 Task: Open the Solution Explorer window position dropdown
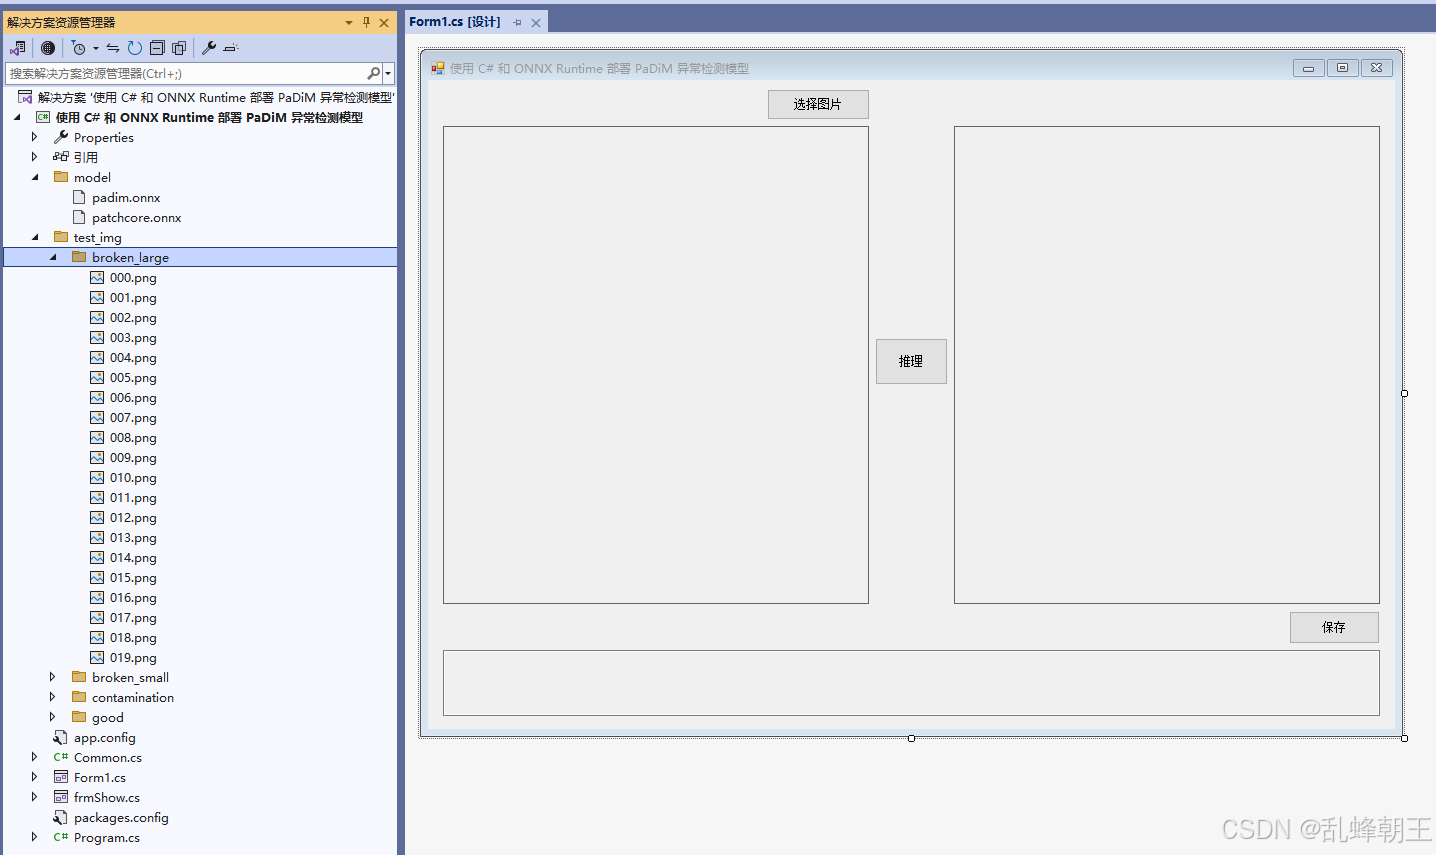349,22
